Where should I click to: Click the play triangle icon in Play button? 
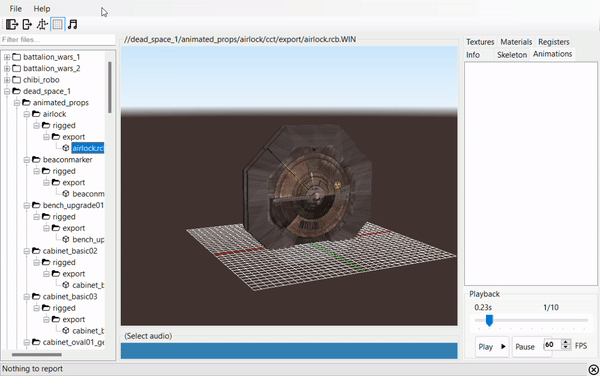point(503,347)
